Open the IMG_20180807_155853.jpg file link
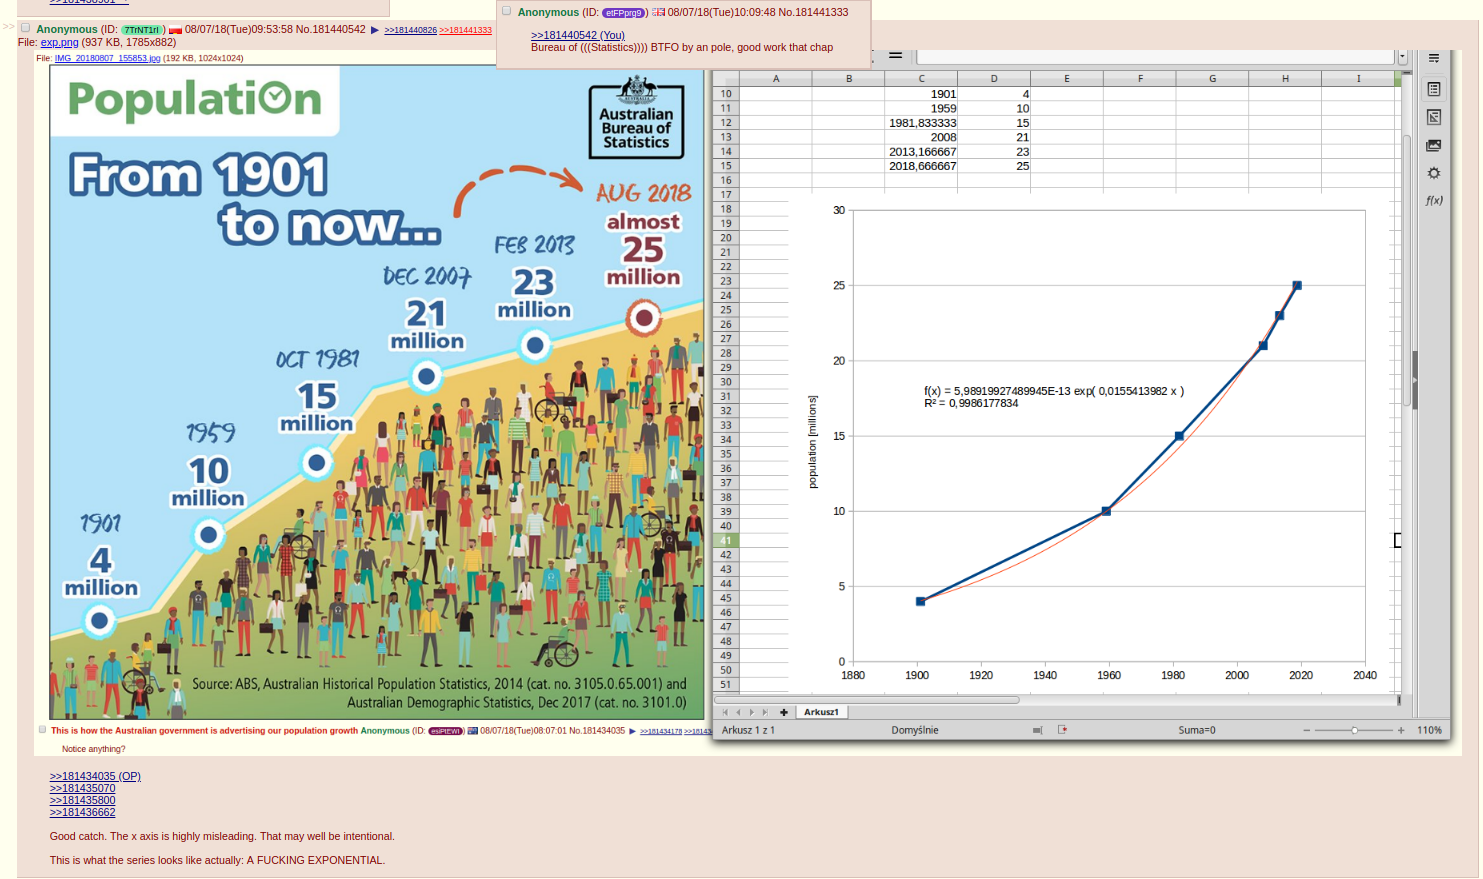1483x879 pixels. 107,58
